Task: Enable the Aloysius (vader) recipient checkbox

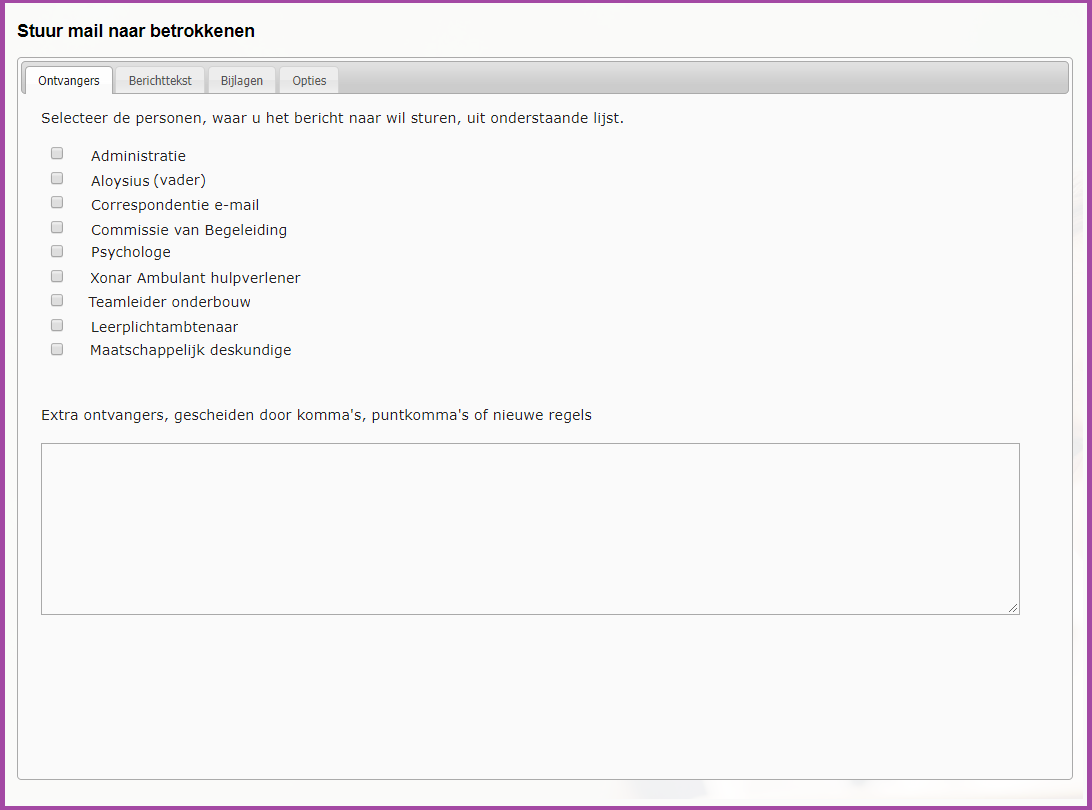Action: point(57,178)
